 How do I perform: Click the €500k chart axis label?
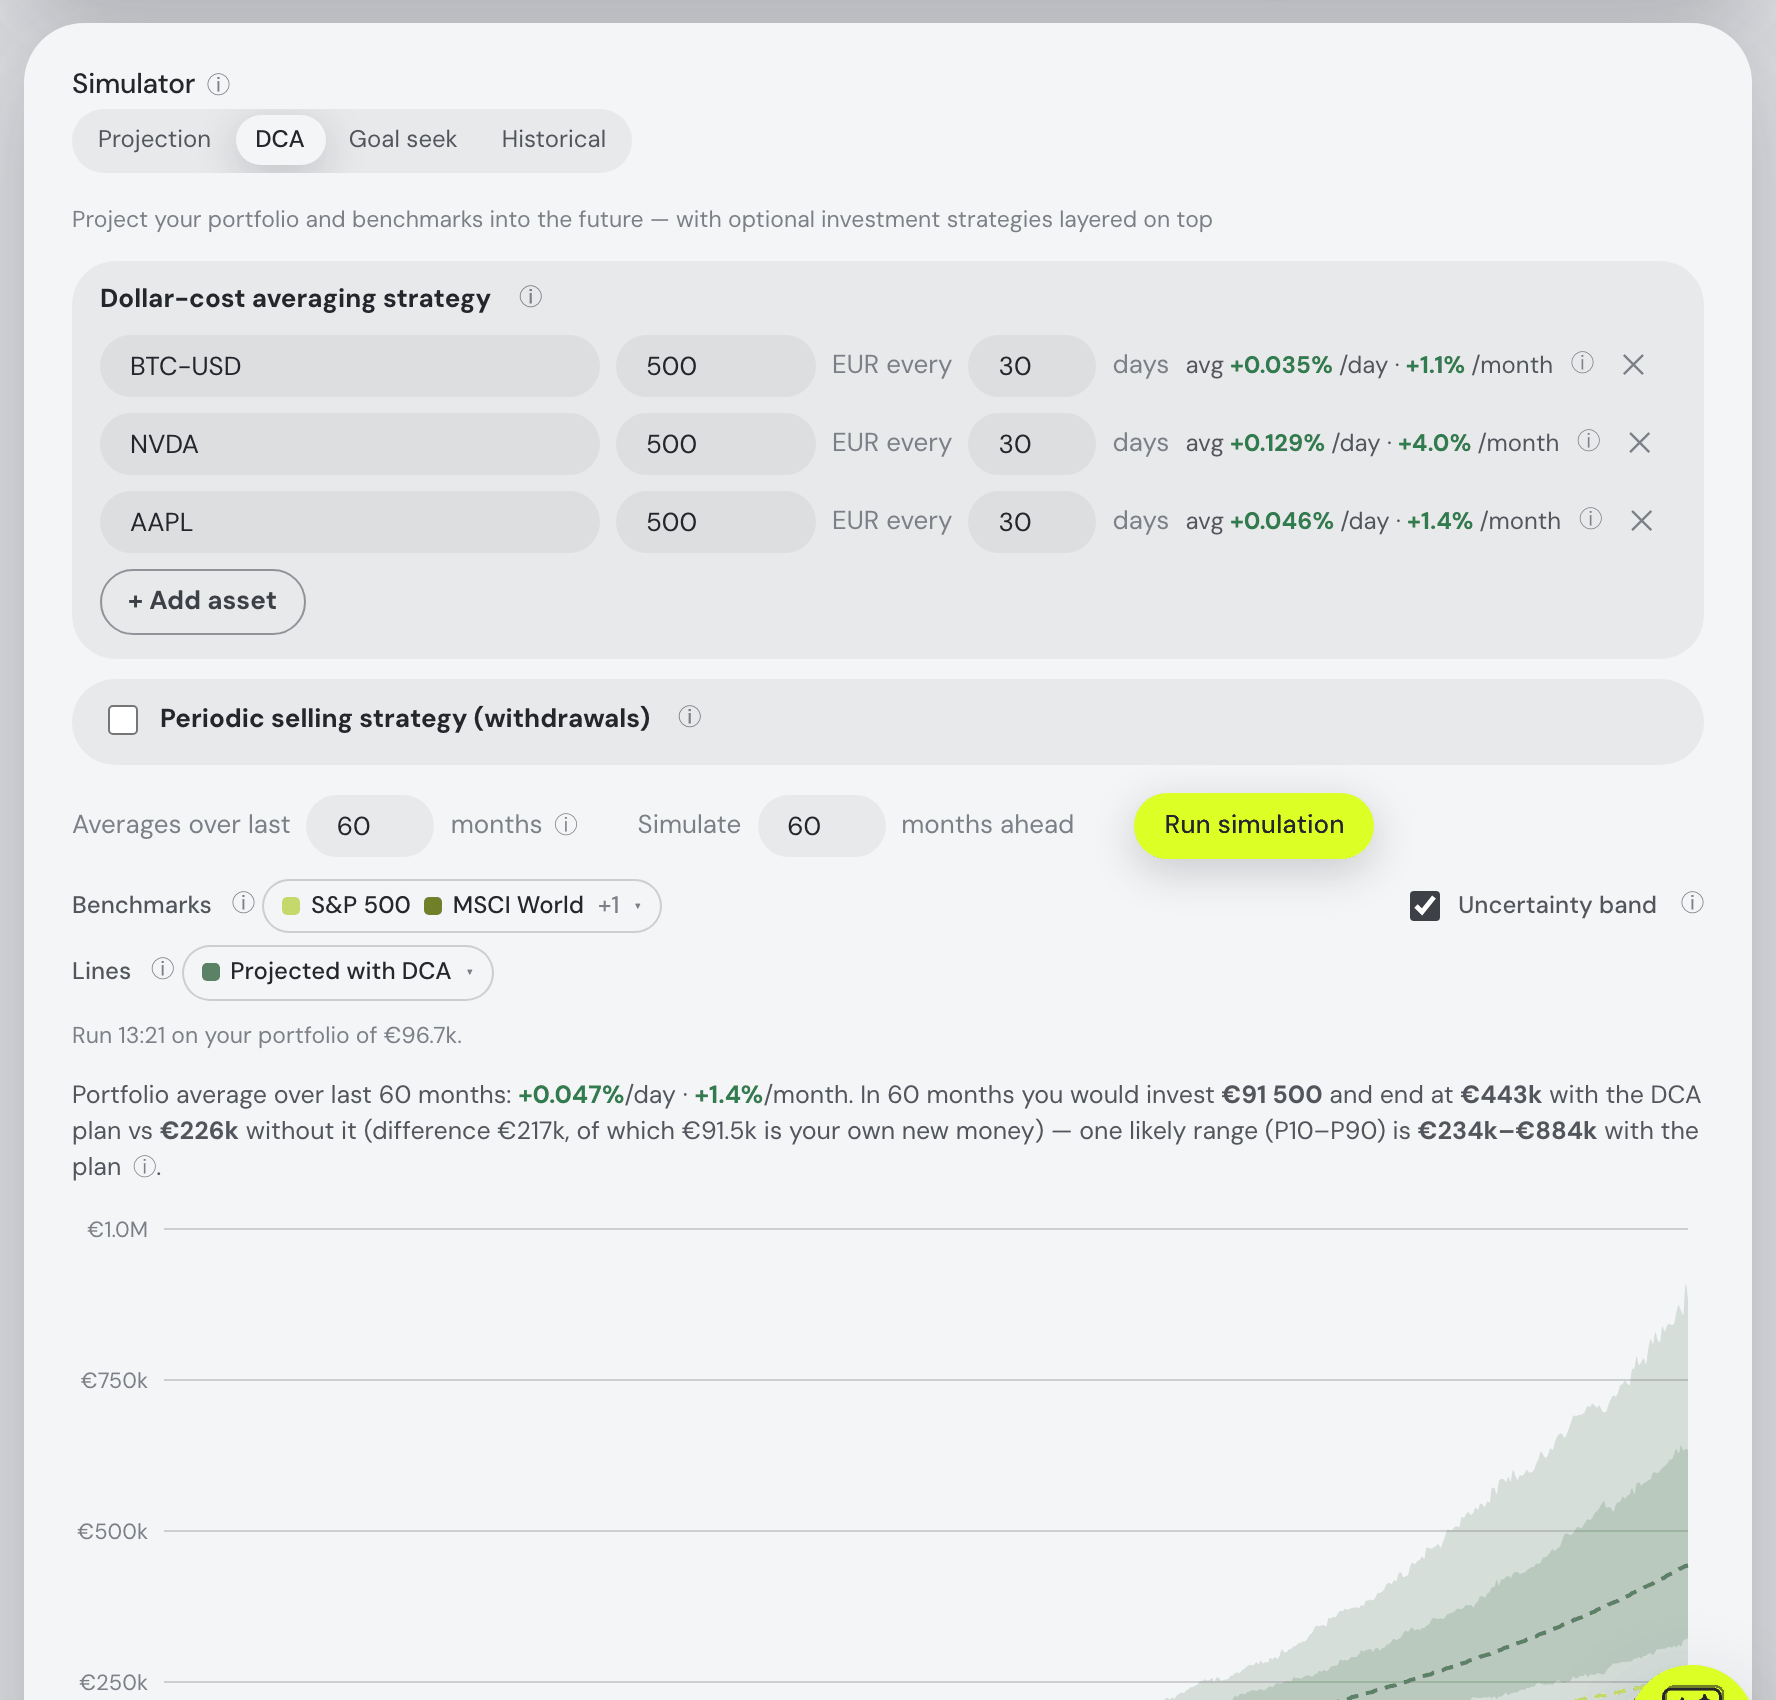coord(112,1531)
